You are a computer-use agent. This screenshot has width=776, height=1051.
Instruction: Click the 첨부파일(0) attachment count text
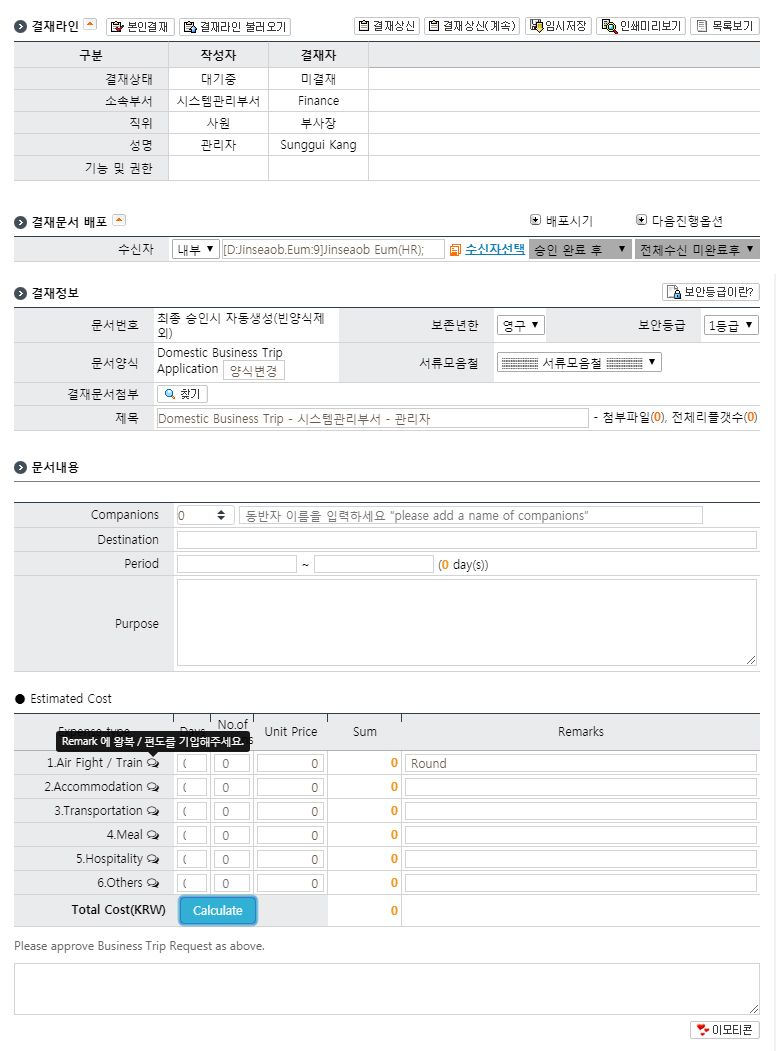pyautogui.click(x=633, y=418)
